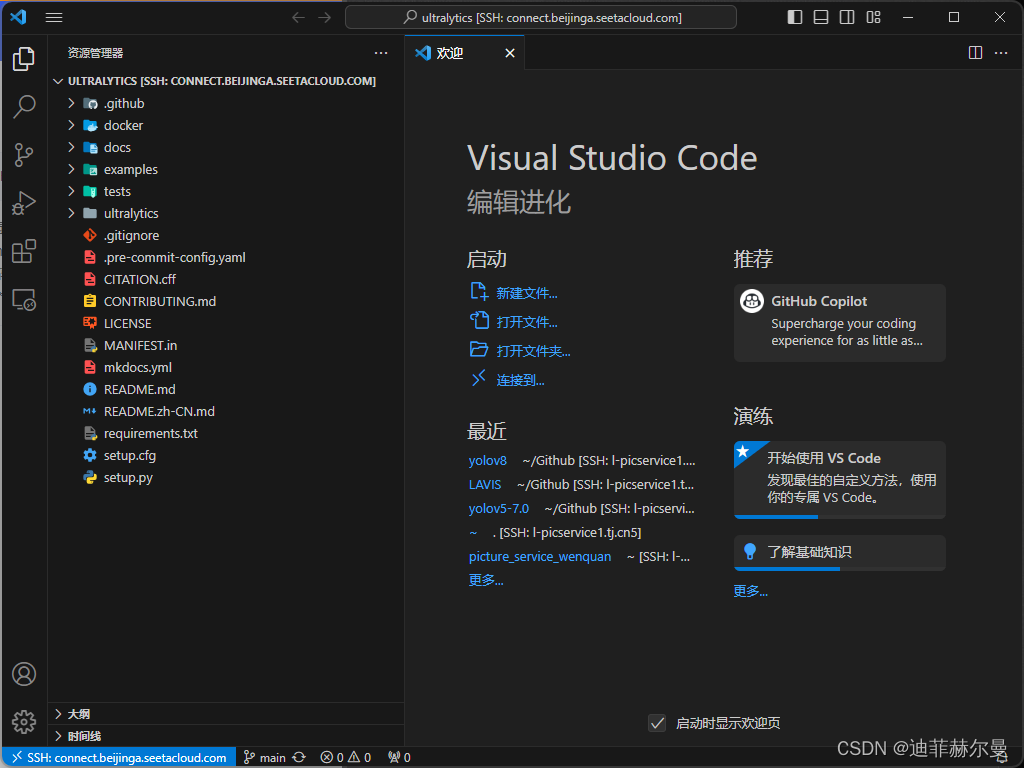Viewport: 1024px width, 768px height.
Task: Open the .gitignore file
Action: (x=226, y=235)
